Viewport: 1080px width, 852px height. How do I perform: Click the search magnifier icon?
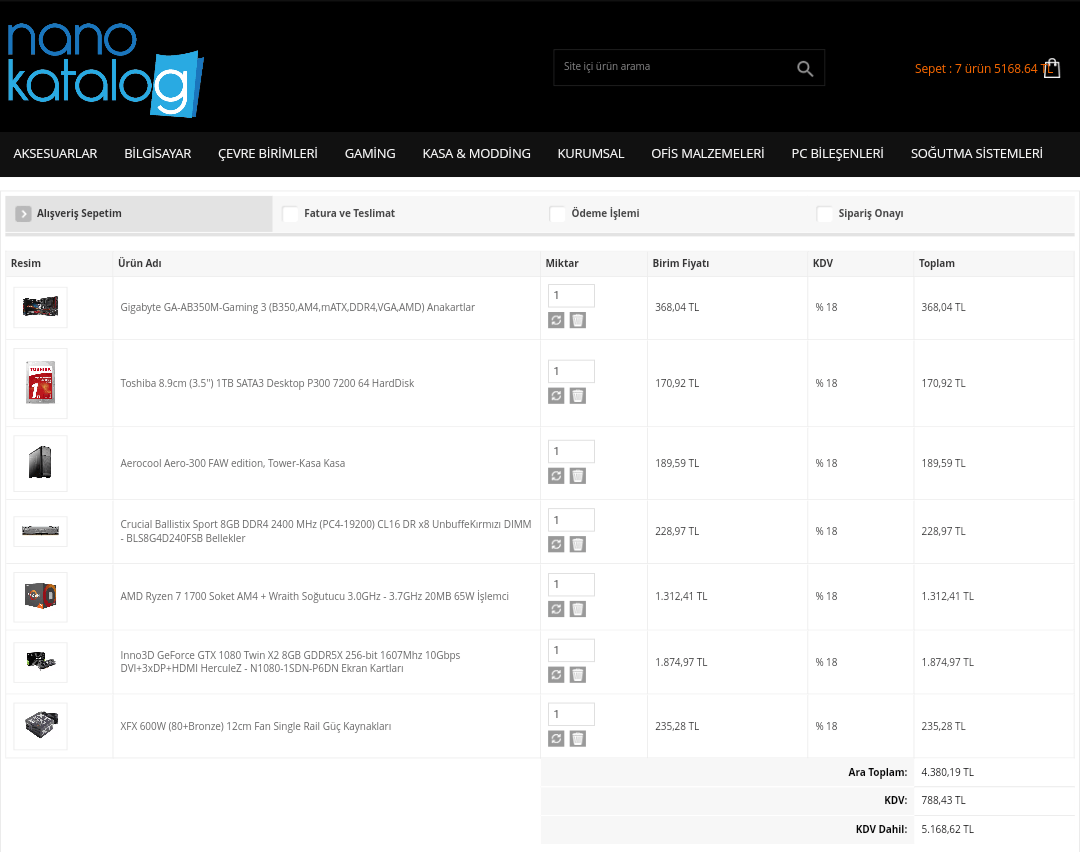pyautogui.click(x=804, y=68)
